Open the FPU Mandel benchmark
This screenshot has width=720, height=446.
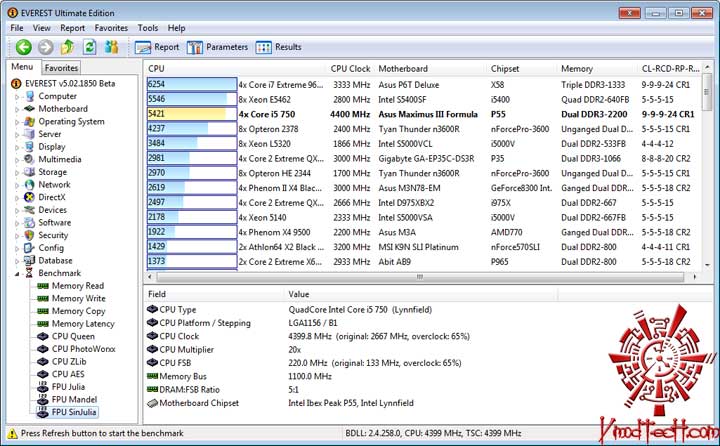(x=67, y=400)
